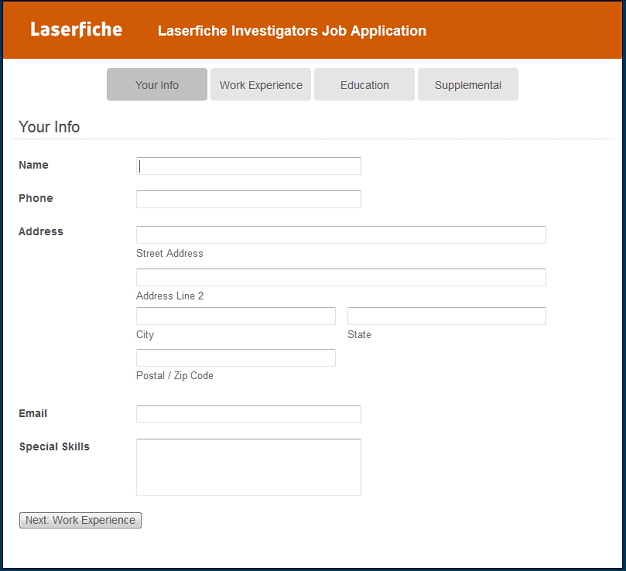Click the 'Postal / Zip Code' caption
Screen dimensions: 626x571
(x=175, y=375)
